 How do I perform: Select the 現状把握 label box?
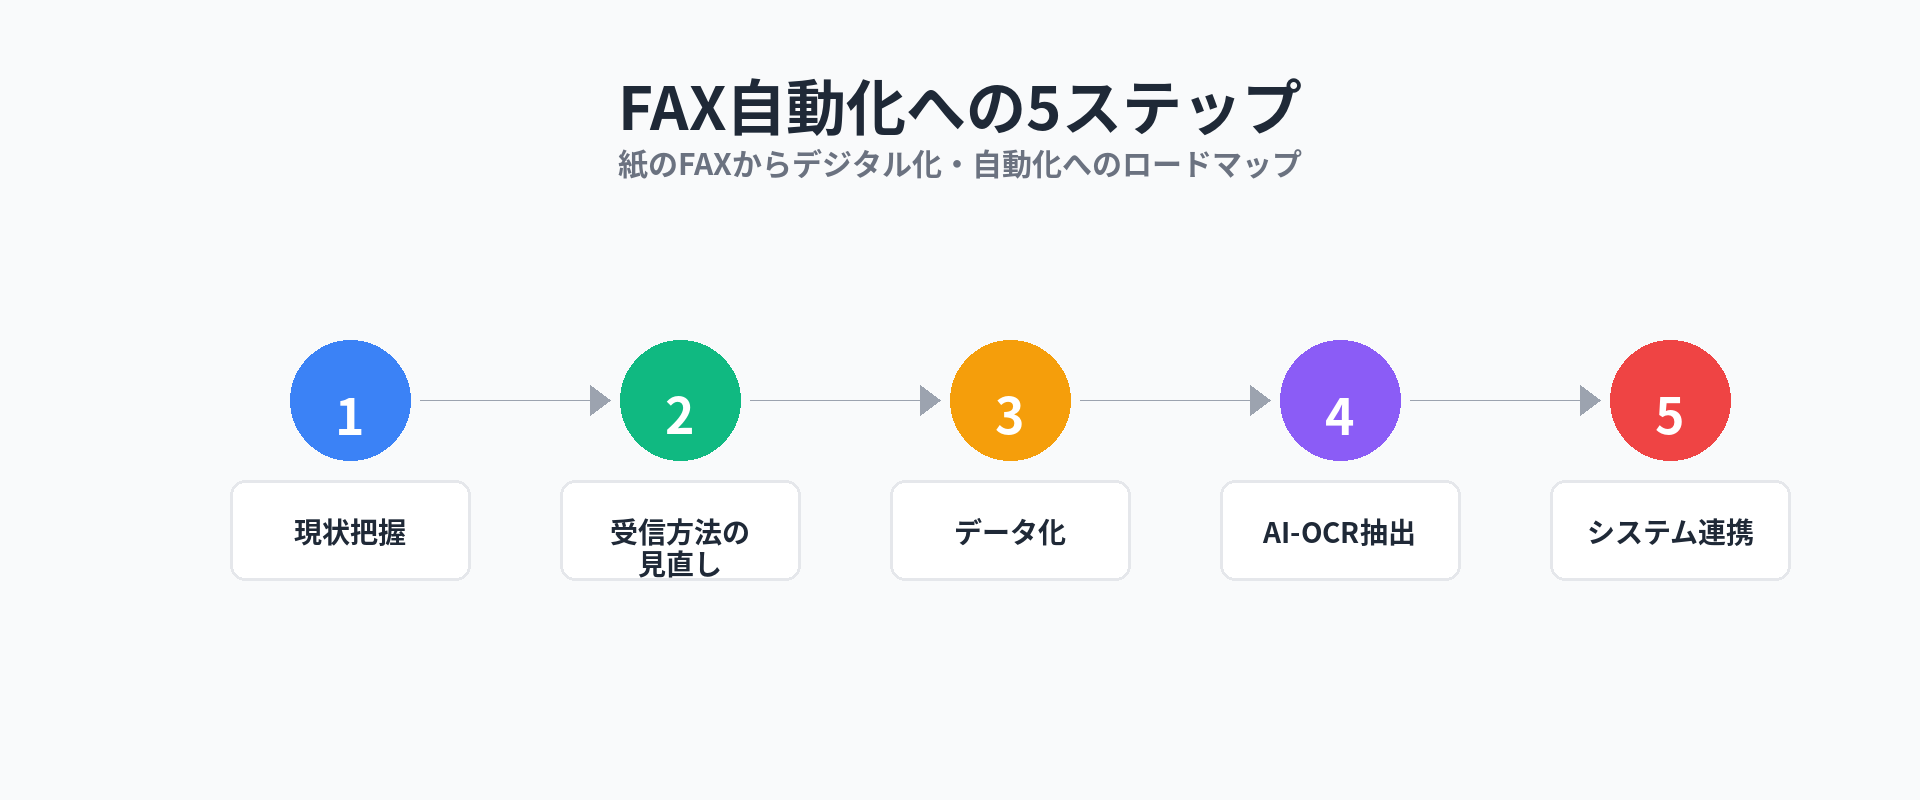pyautogui.click(x=350, y=531)
